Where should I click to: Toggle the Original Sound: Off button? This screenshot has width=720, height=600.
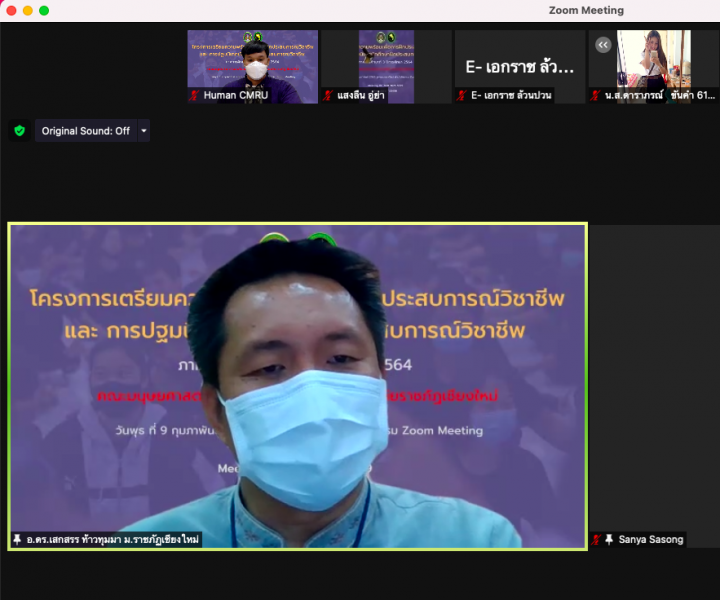86,131
